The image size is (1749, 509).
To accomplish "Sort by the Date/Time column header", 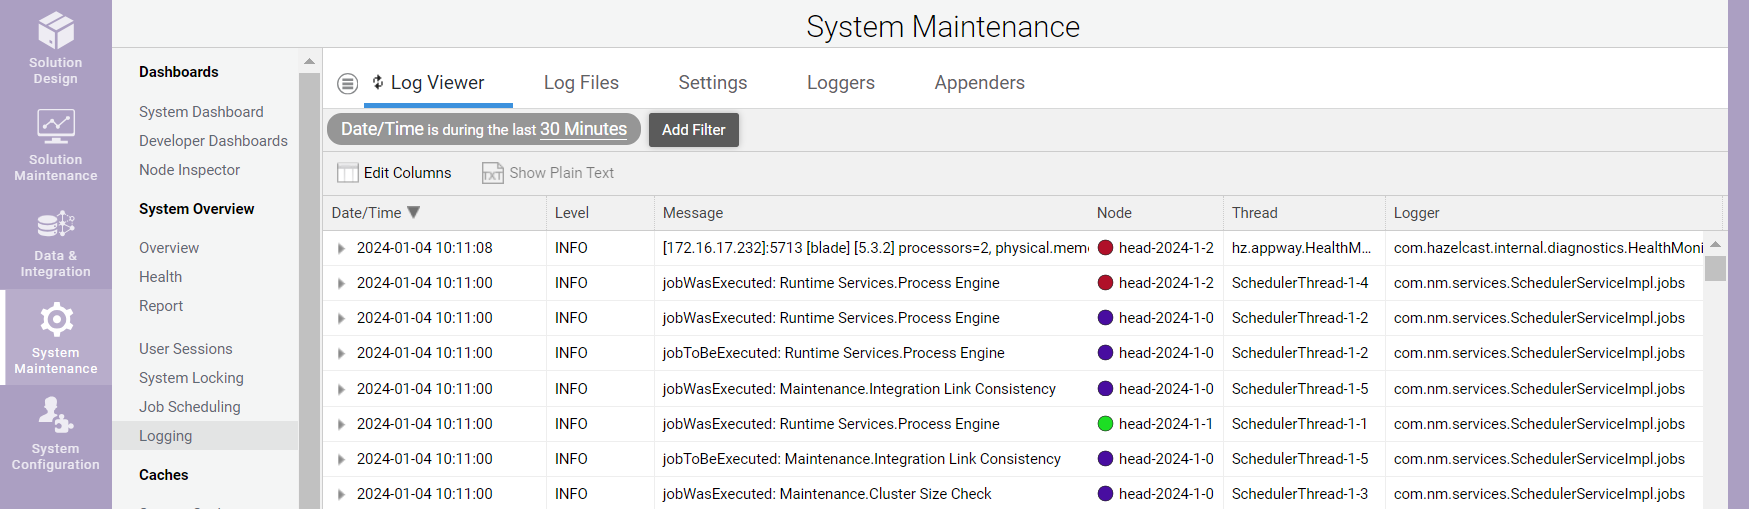I will click(367, 213).
